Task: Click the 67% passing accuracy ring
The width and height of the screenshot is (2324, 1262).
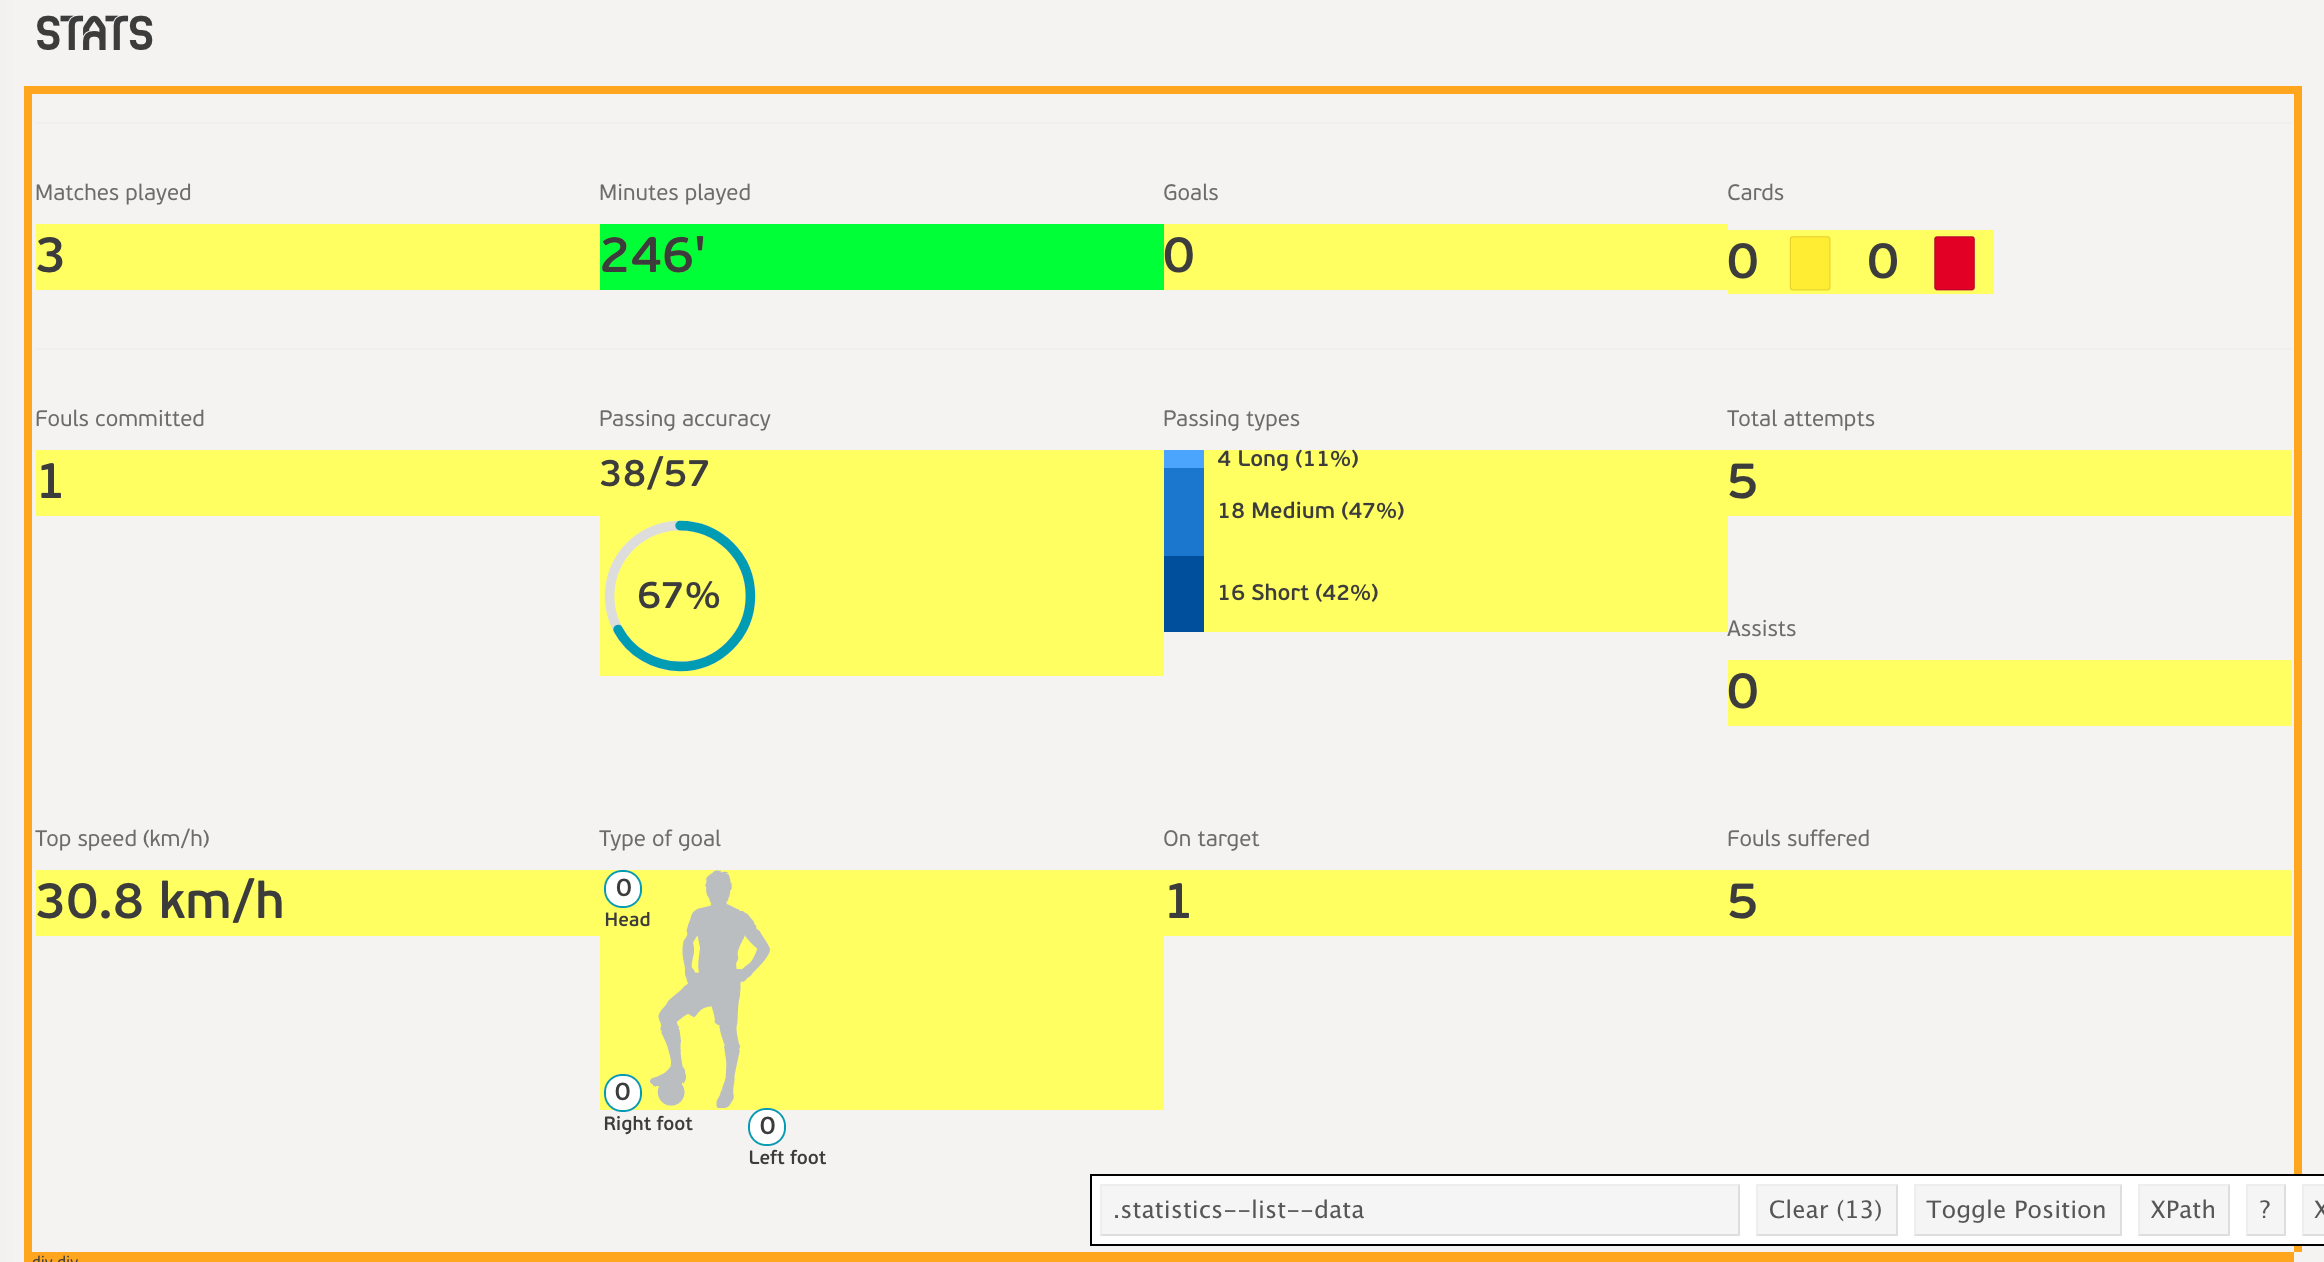Action: click(680, 596)
